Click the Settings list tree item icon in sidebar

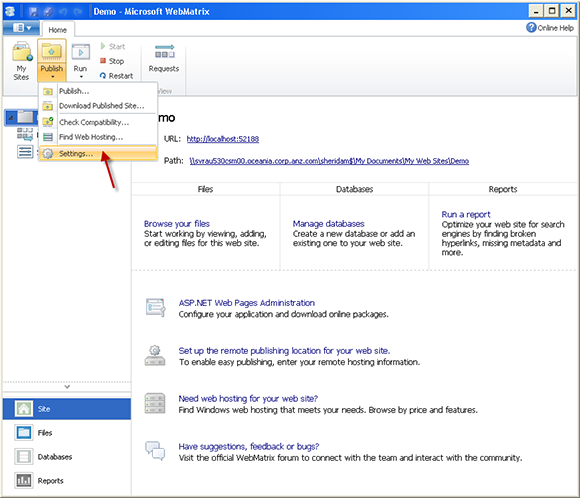point(25,152)
